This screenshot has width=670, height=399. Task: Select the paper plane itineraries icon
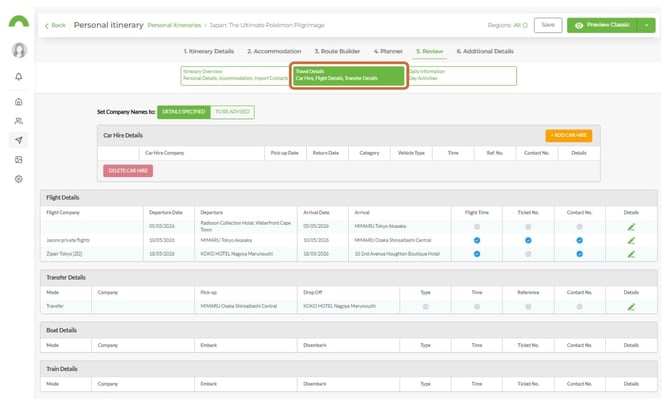click(x=19, y=140)
